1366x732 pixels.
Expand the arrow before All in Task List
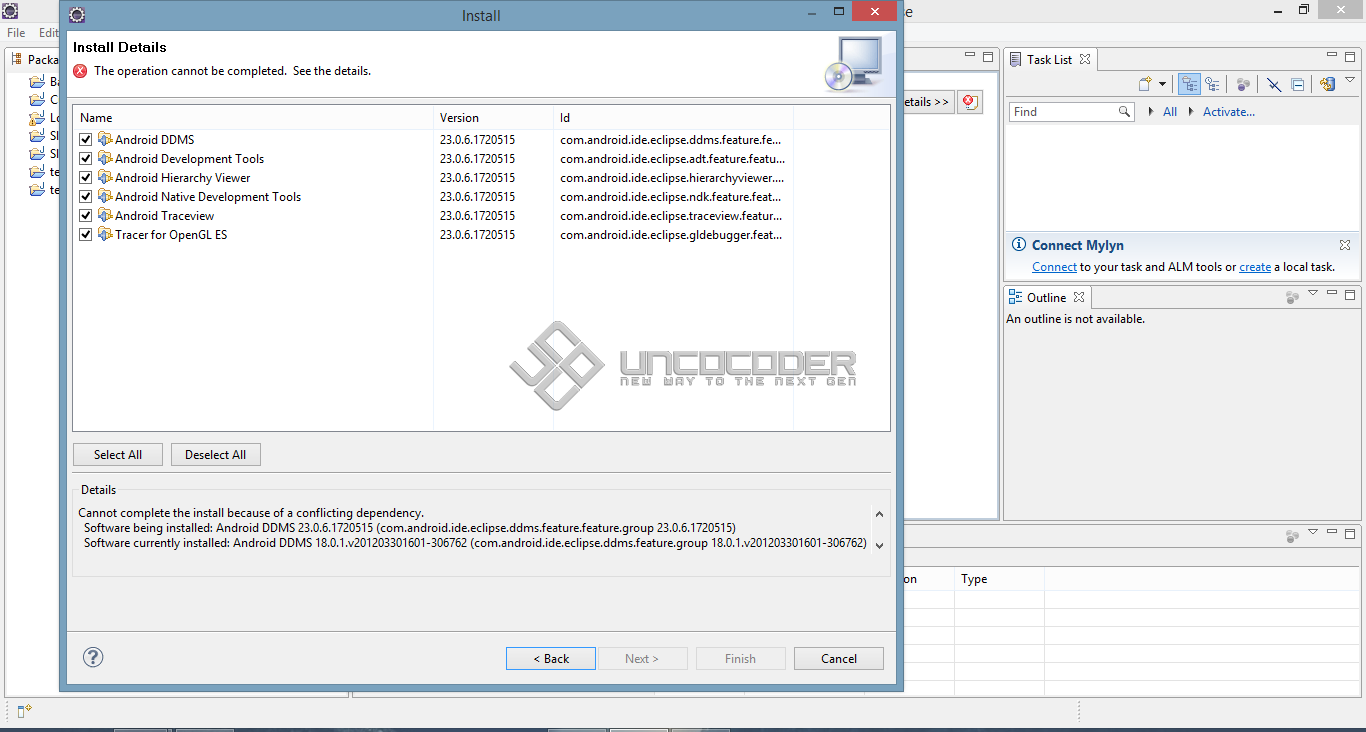pyautogui.click(x=1151, y=112)
